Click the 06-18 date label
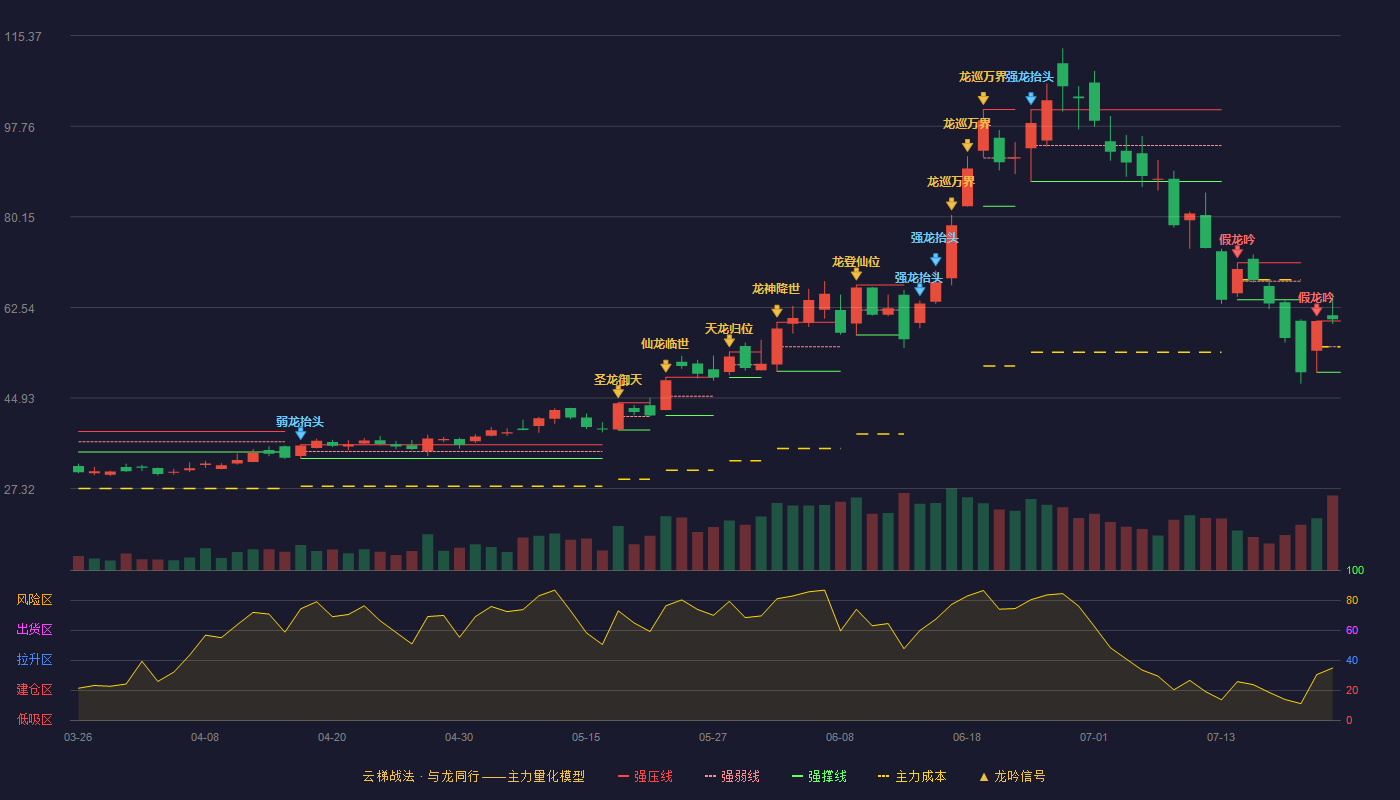 click(x=967, y=737)
